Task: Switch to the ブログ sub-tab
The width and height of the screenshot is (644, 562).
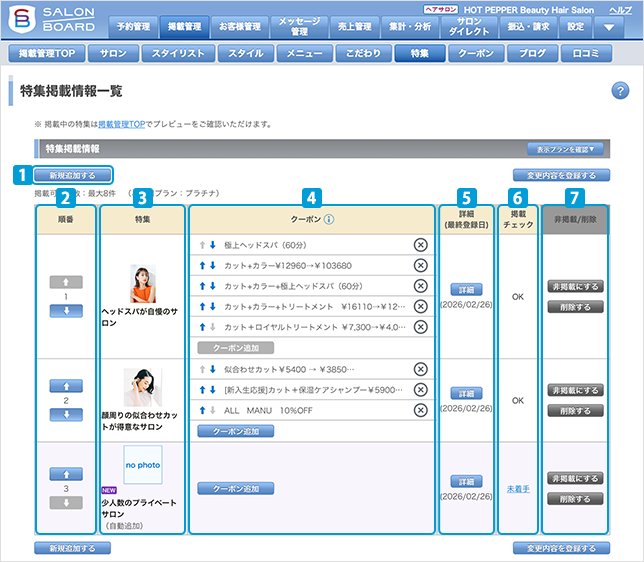Action: click(533, 53)
